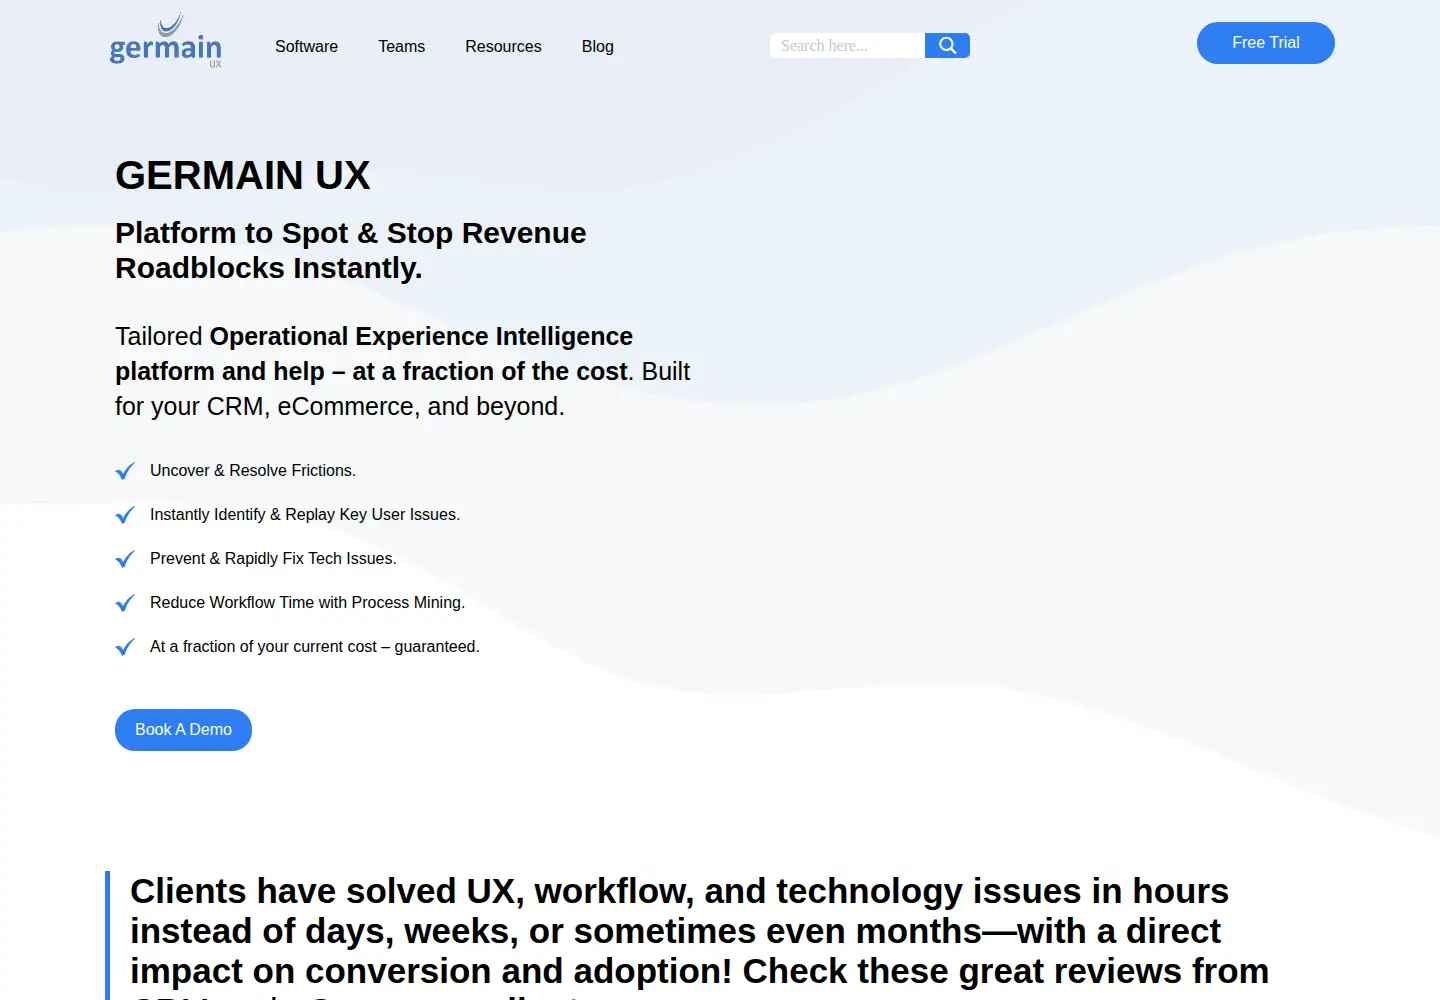Click the 'Clients have solved UX' testimonial heading
Image resolution: width=1440 pixels, height=1000 pixels.
pos(699,936)
